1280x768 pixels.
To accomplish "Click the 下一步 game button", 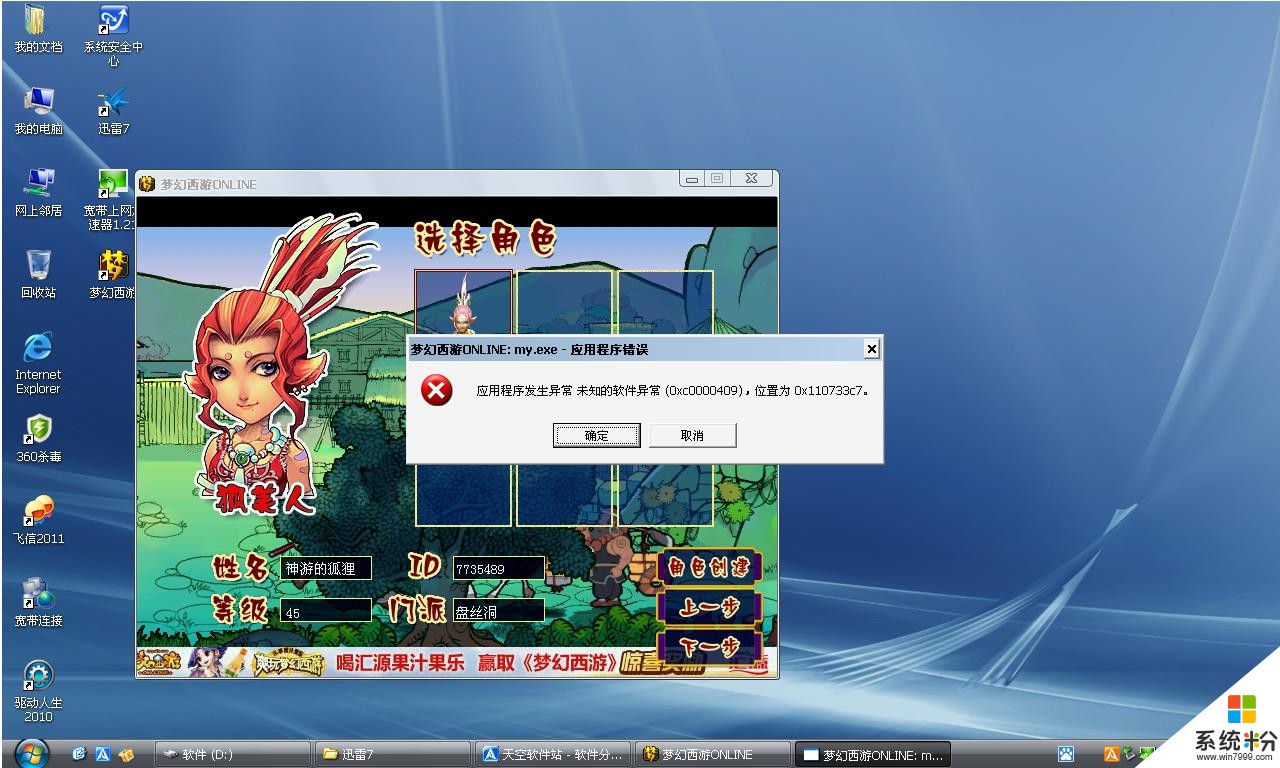I will click(710, 647).
